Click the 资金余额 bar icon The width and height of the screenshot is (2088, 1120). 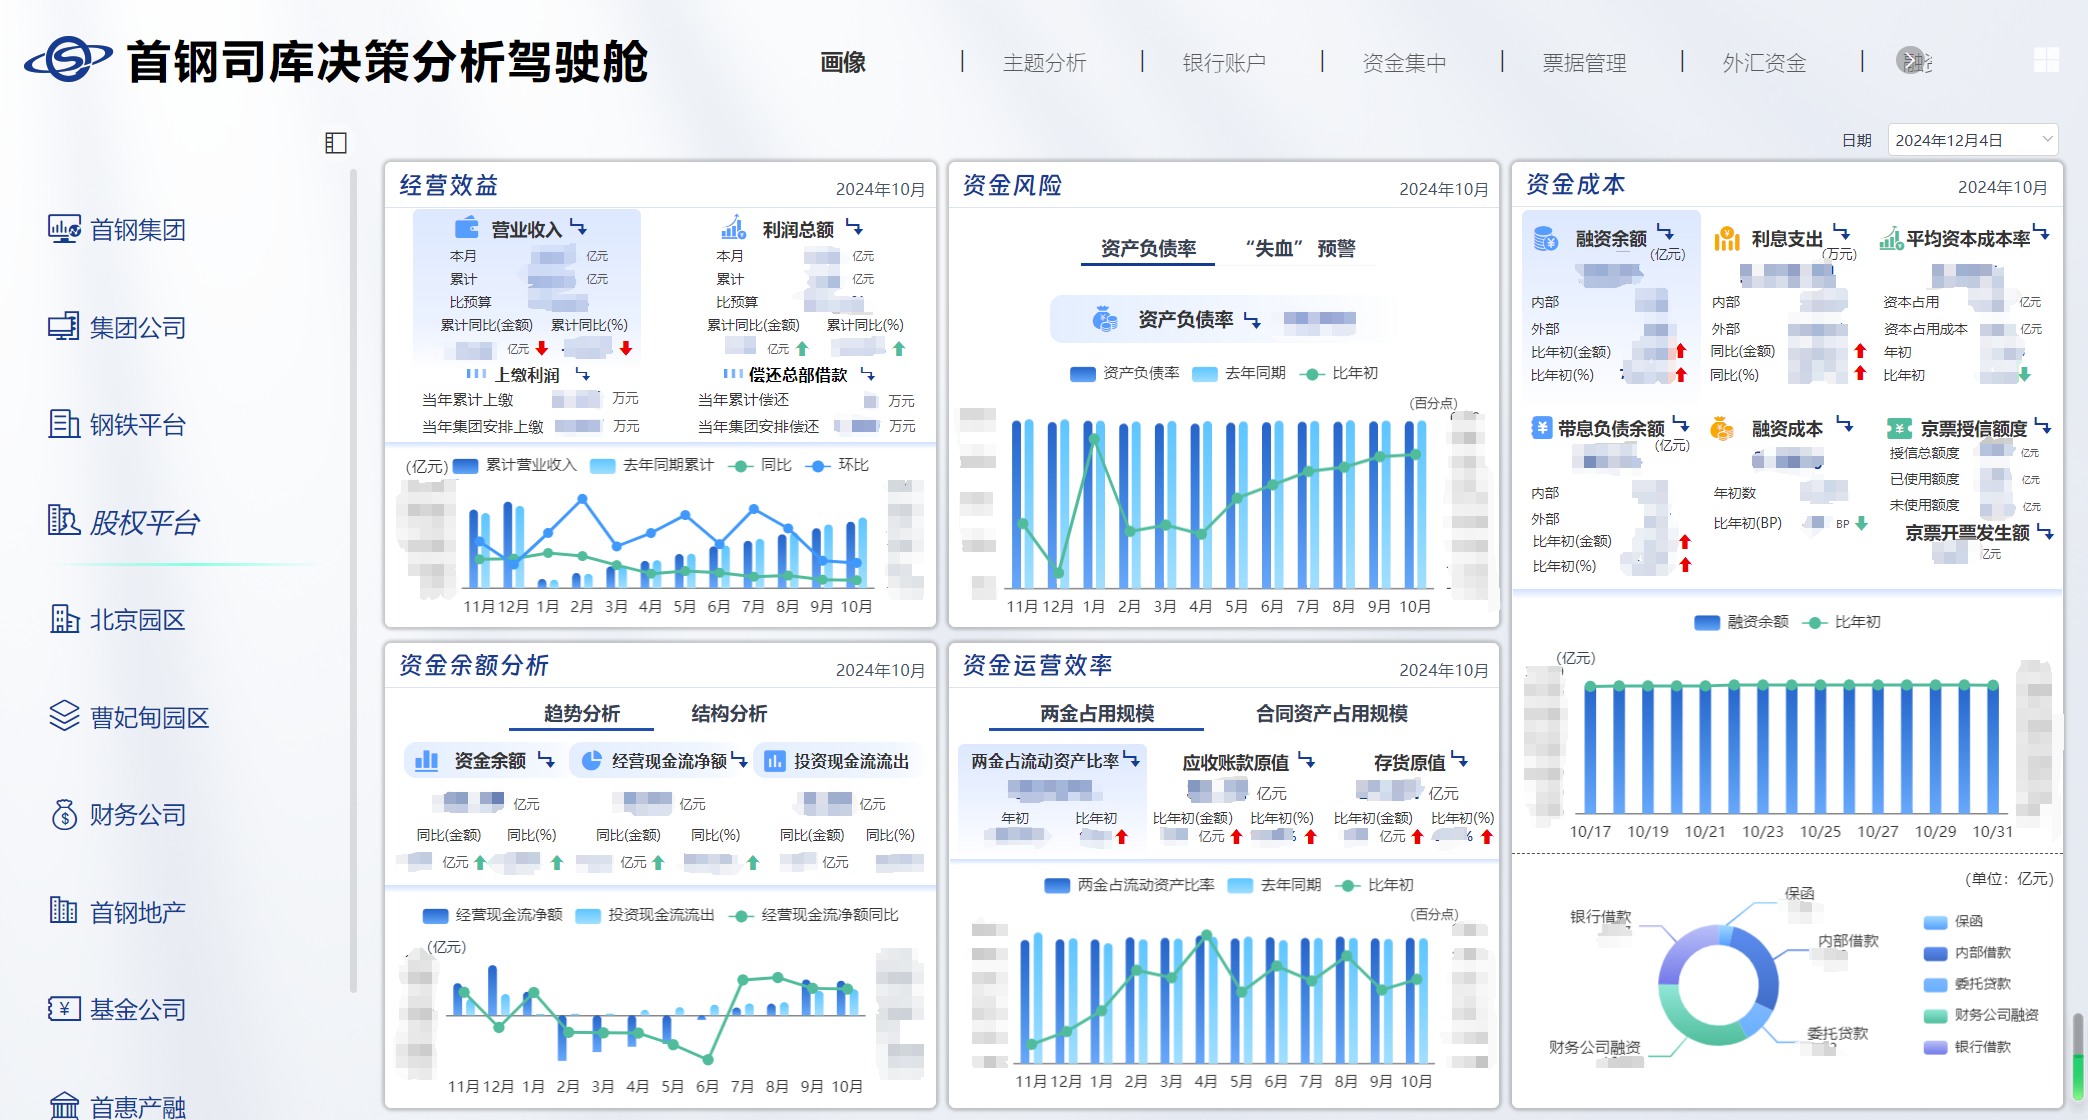tap(427, 760)
